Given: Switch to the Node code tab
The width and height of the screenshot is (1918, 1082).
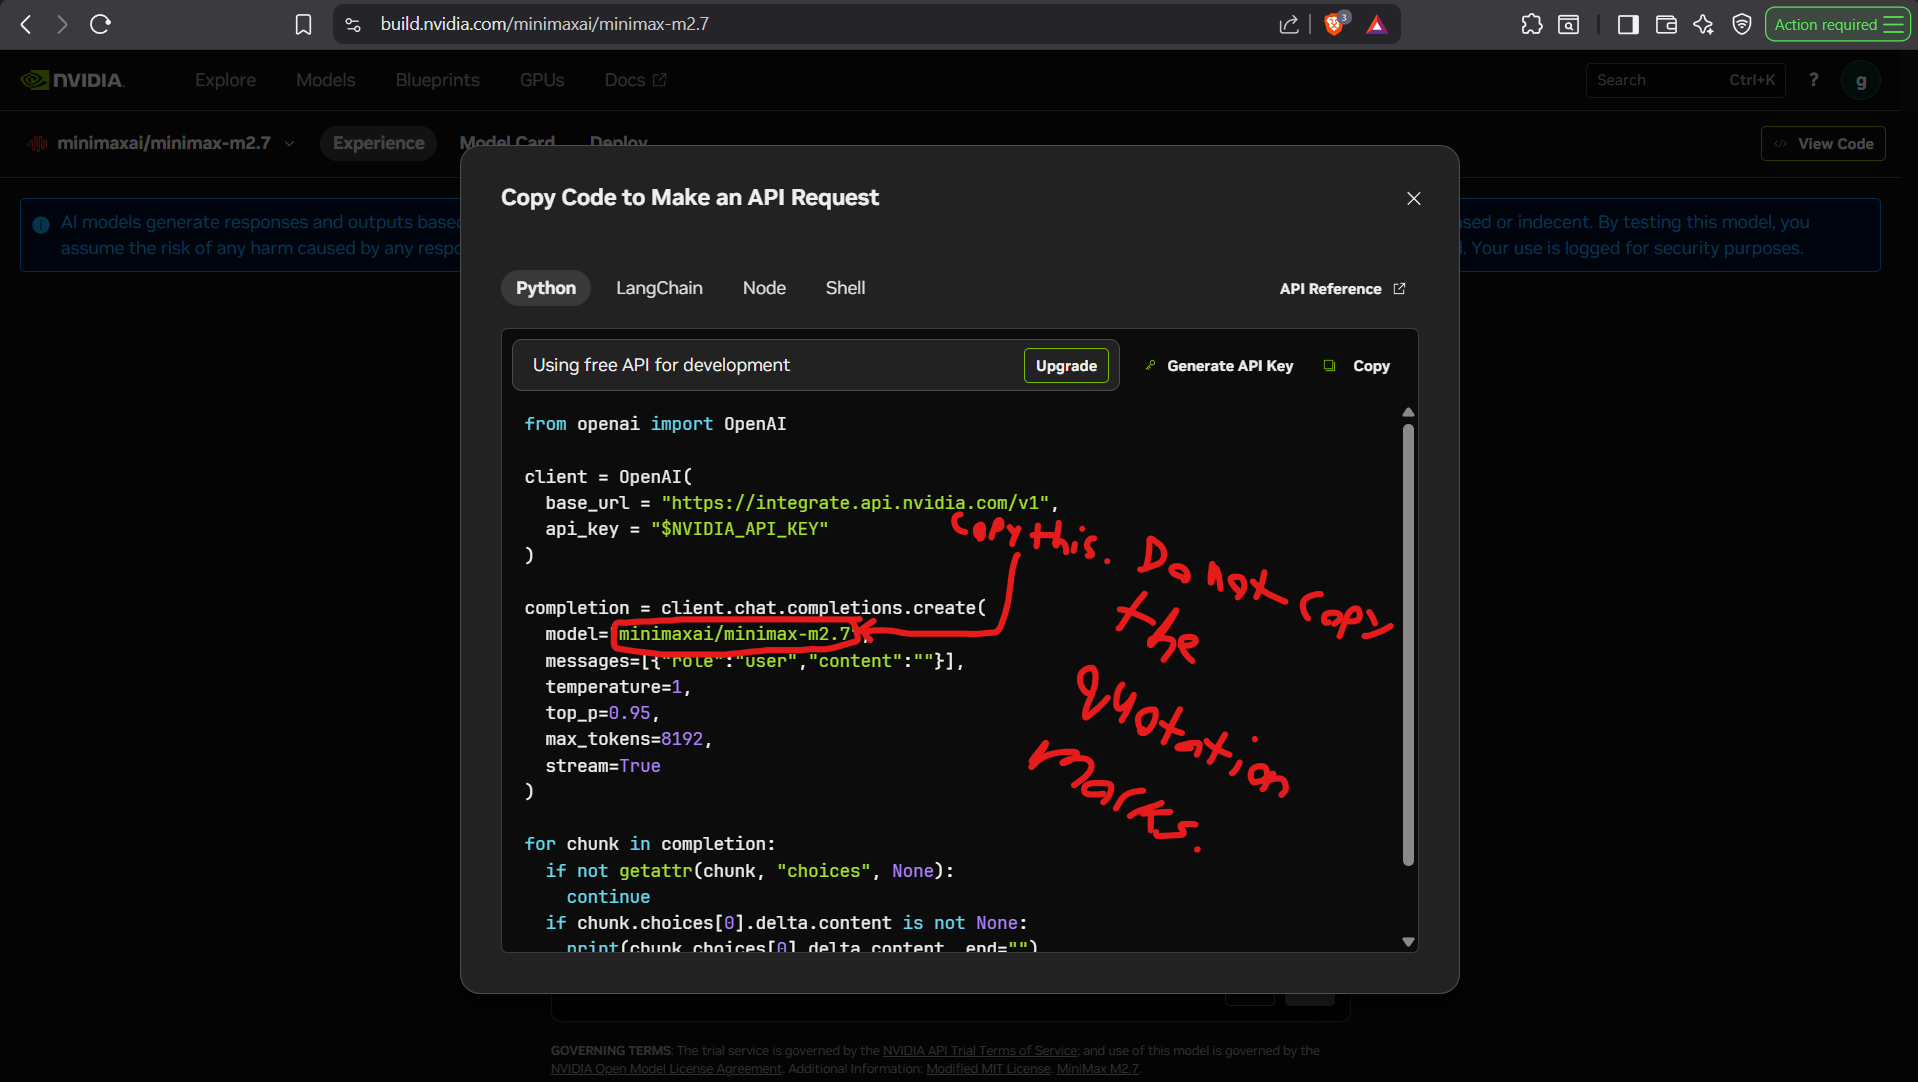Looking at the screenshot, I should click(764, 288).
